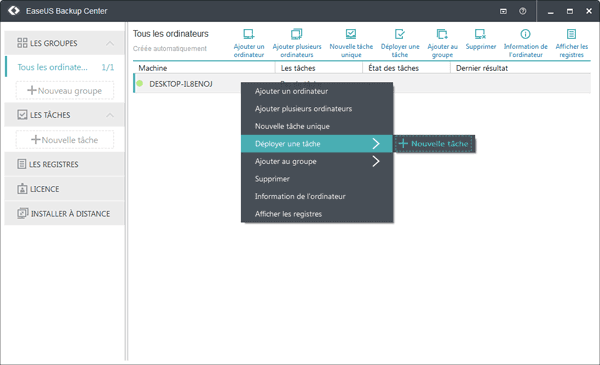Click the 1/1 computer count
The height and width of the screenshot is (365, 600).
[108, 67]
